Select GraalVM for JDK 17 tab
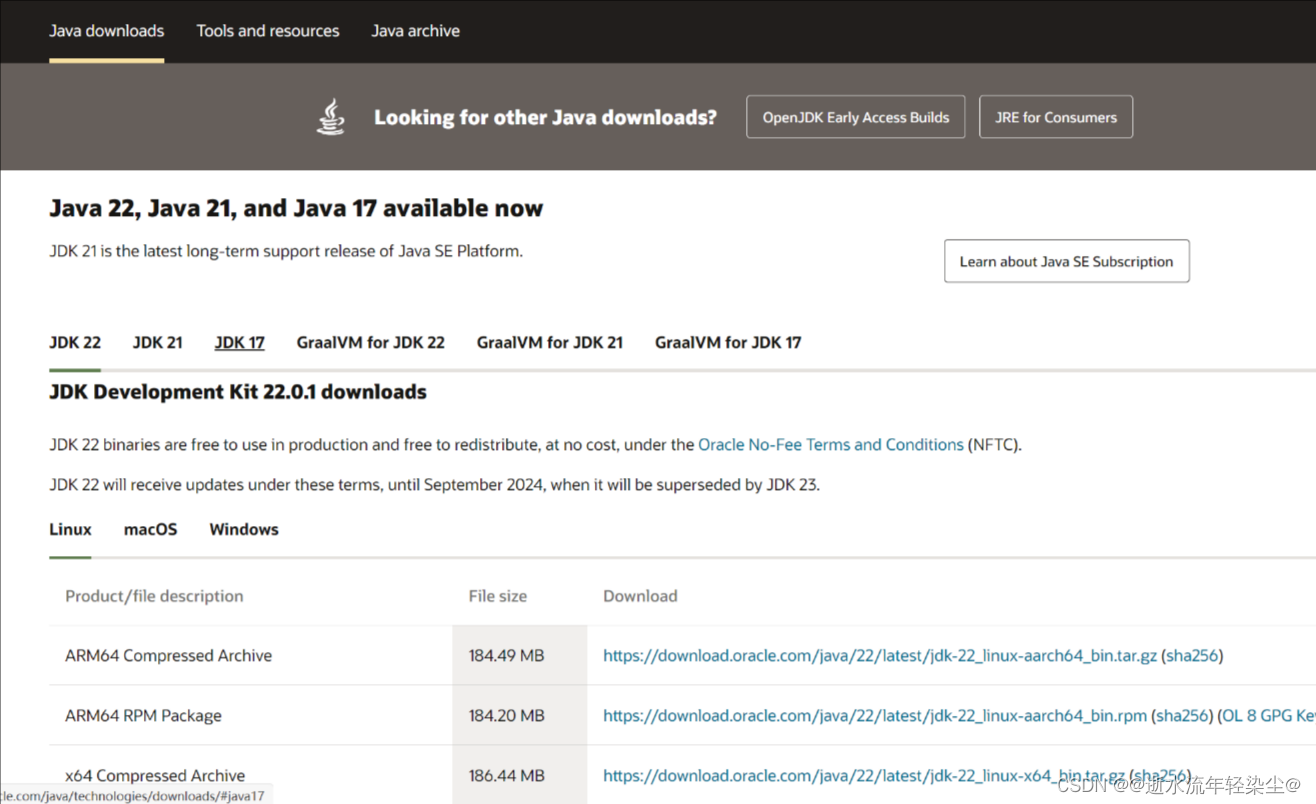Image resolution: width=1316 pixels, height=804 pixels. pos(728,342)
